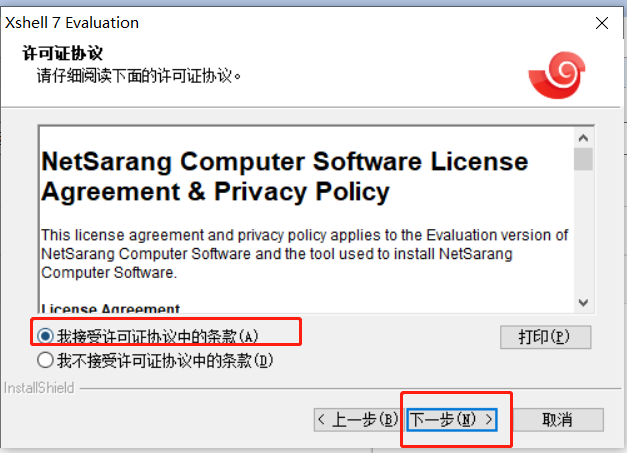Click the heading 'NetSarang Computer Software License'
This screenshot has width=627, height=453.
285,162
